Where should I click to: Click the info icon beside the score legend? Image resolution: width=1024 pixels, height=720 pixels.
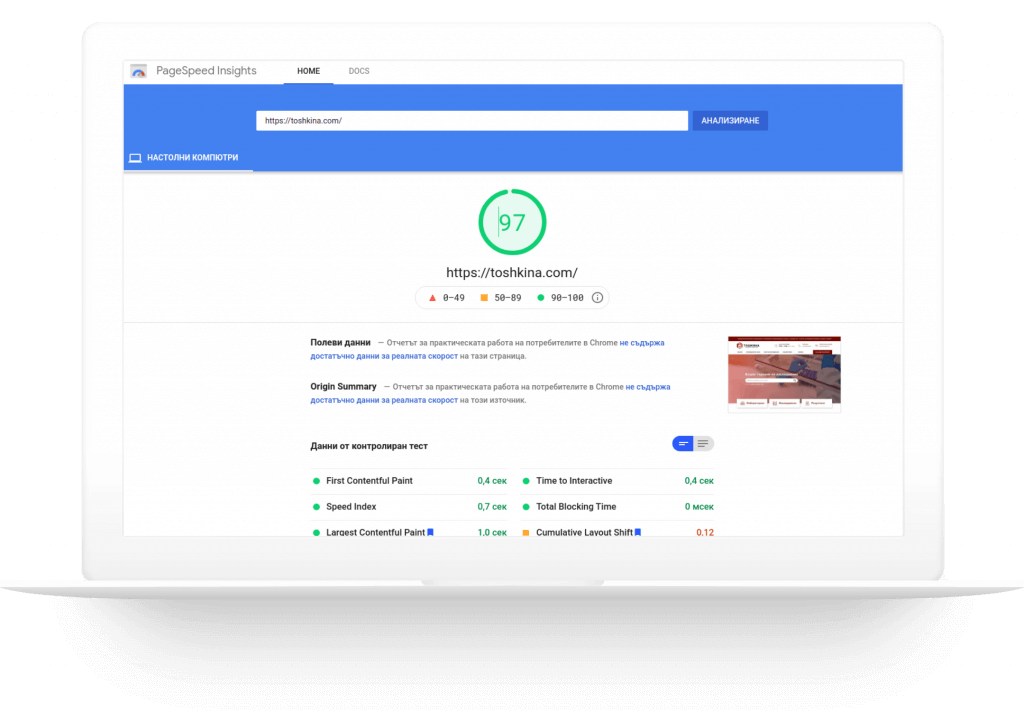597,298
